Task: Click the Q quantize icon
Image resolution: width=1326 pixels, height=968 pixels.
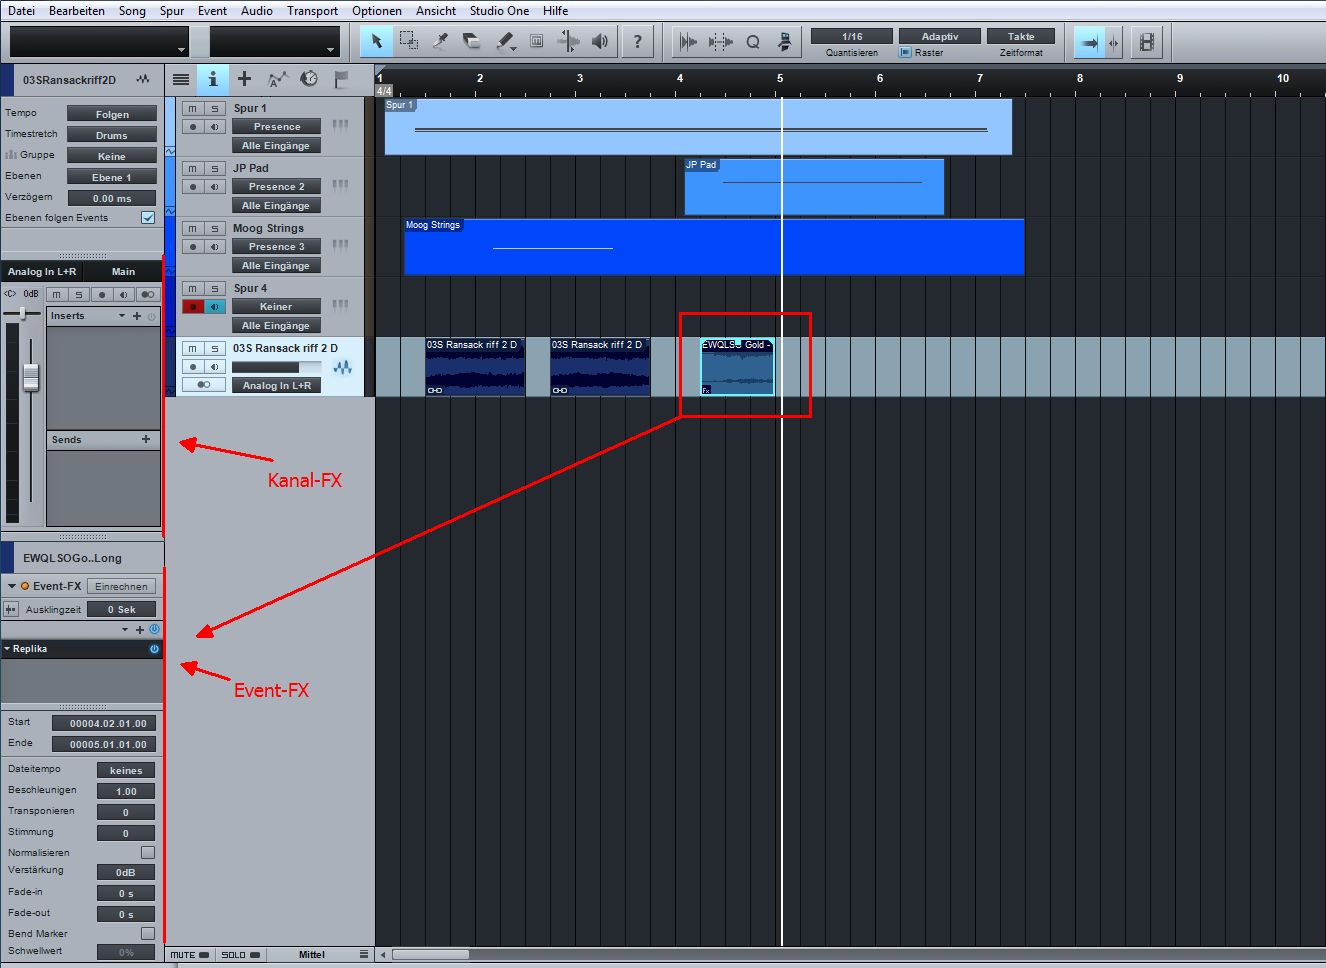Action: (753, 42)
